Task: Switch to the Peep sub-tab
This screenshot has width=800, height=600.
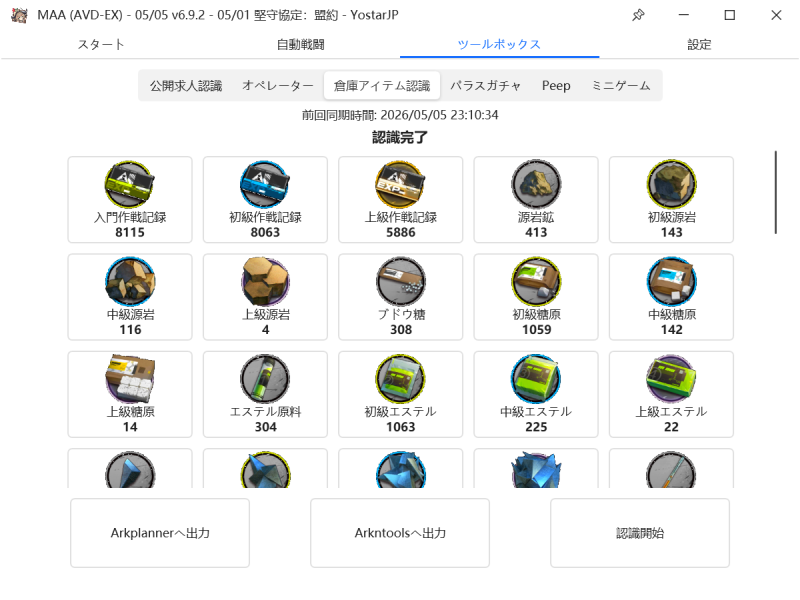Action: 556,85
